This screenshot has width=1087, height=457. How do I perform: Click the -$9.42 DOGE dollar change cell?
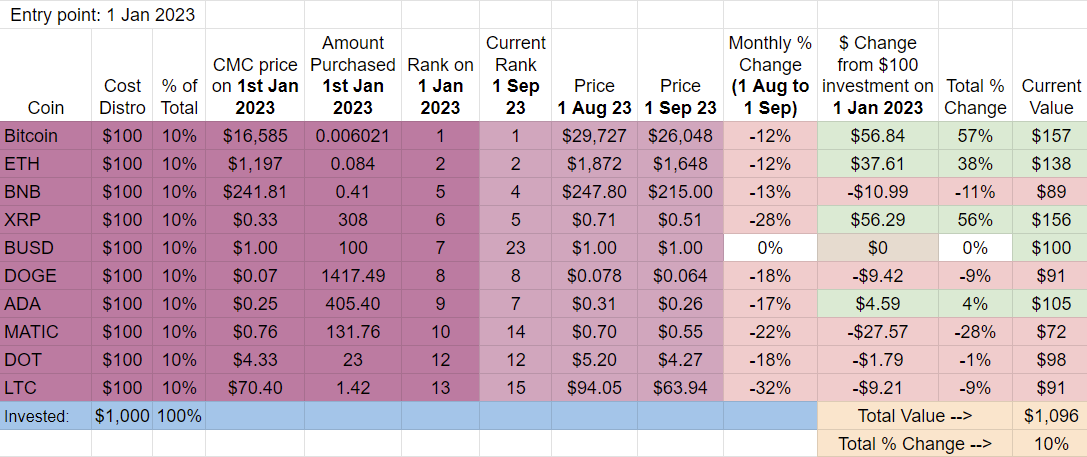pos(878,275)
